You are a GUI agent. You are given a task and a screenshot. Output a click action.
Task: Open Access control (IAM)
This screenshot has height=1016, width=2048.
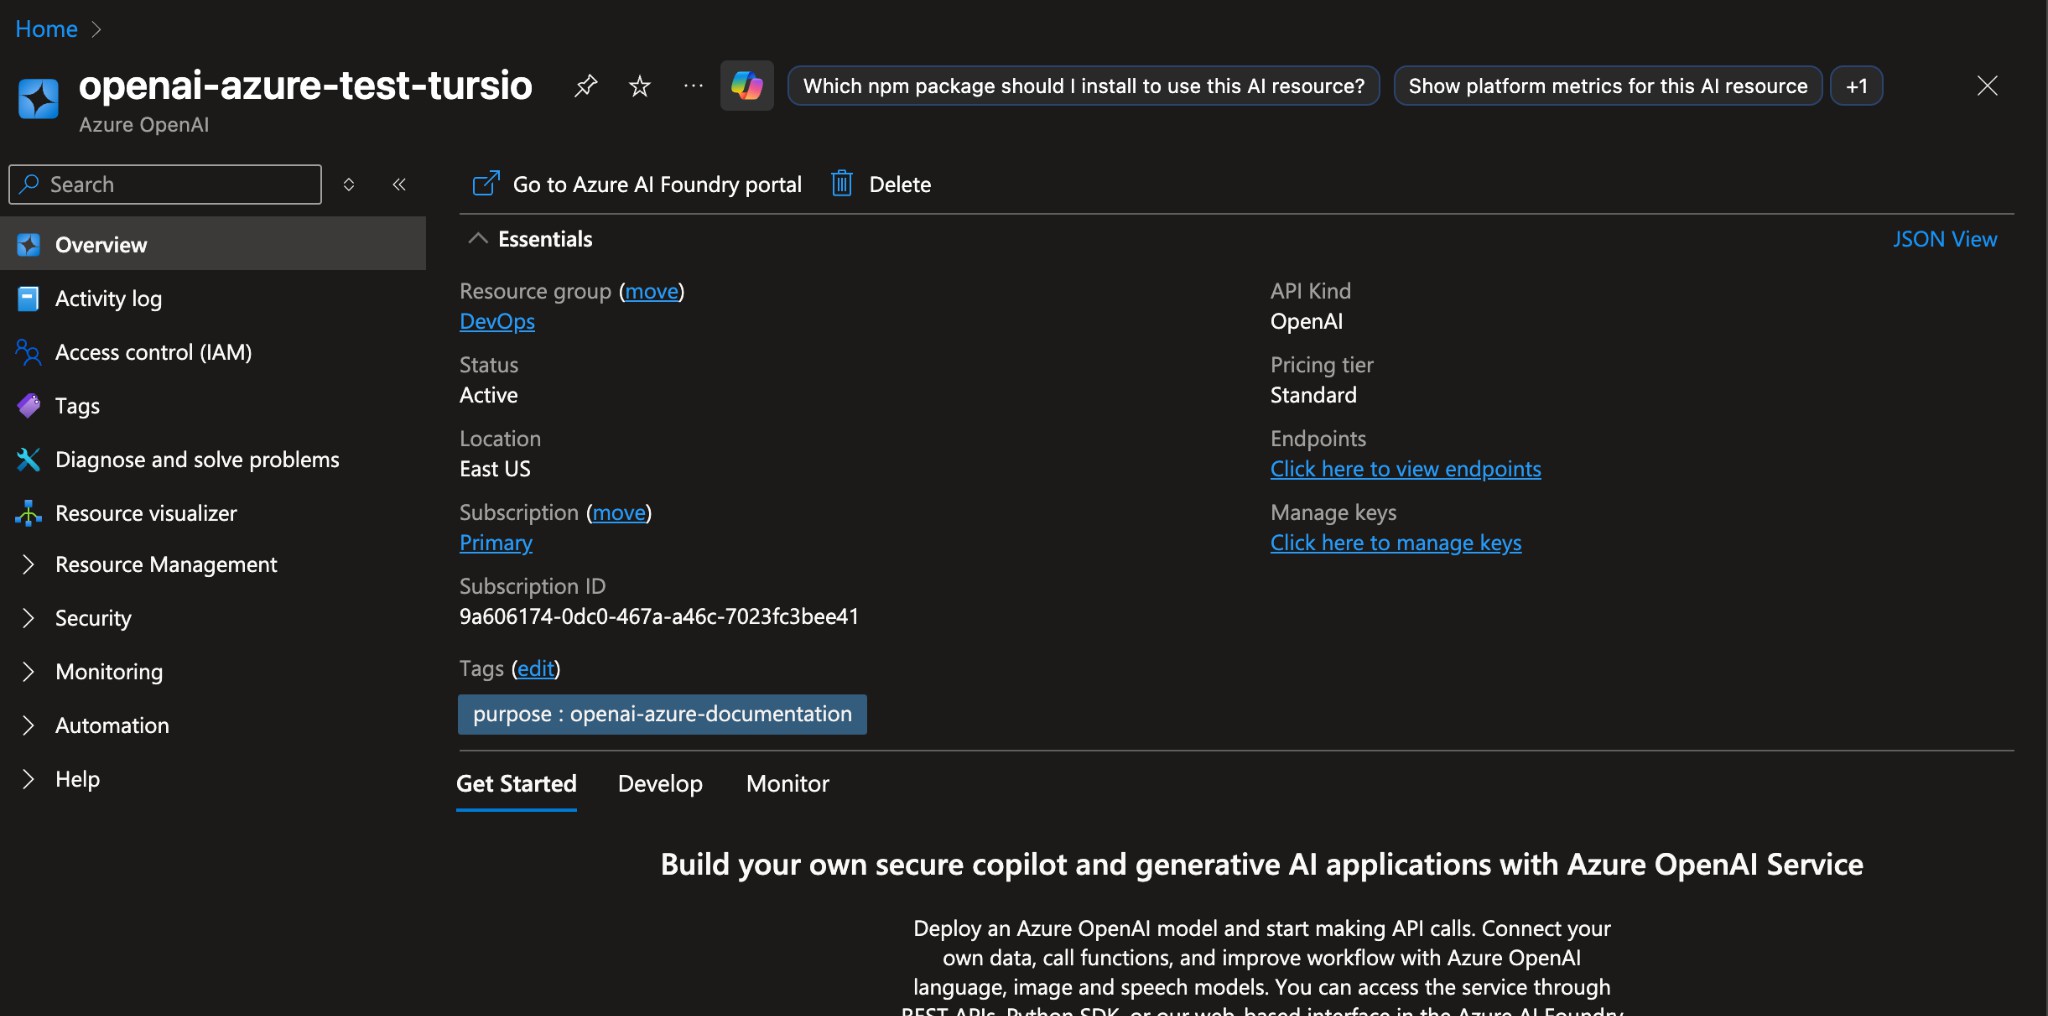152,352
